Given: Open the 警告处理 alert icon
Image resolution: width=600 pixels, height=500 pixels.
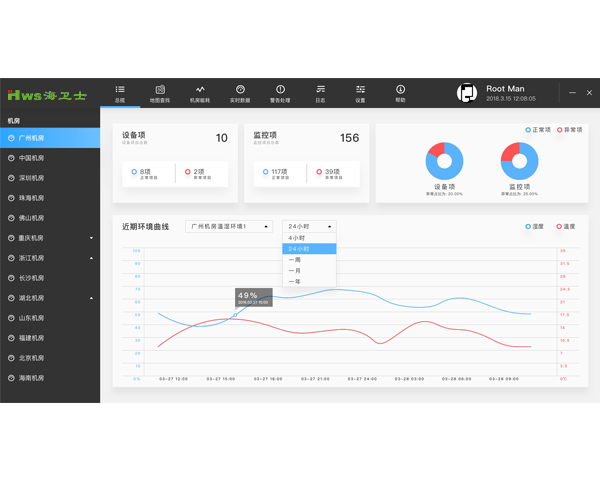Looking at the screenshot, I should (x=280, y=89).
